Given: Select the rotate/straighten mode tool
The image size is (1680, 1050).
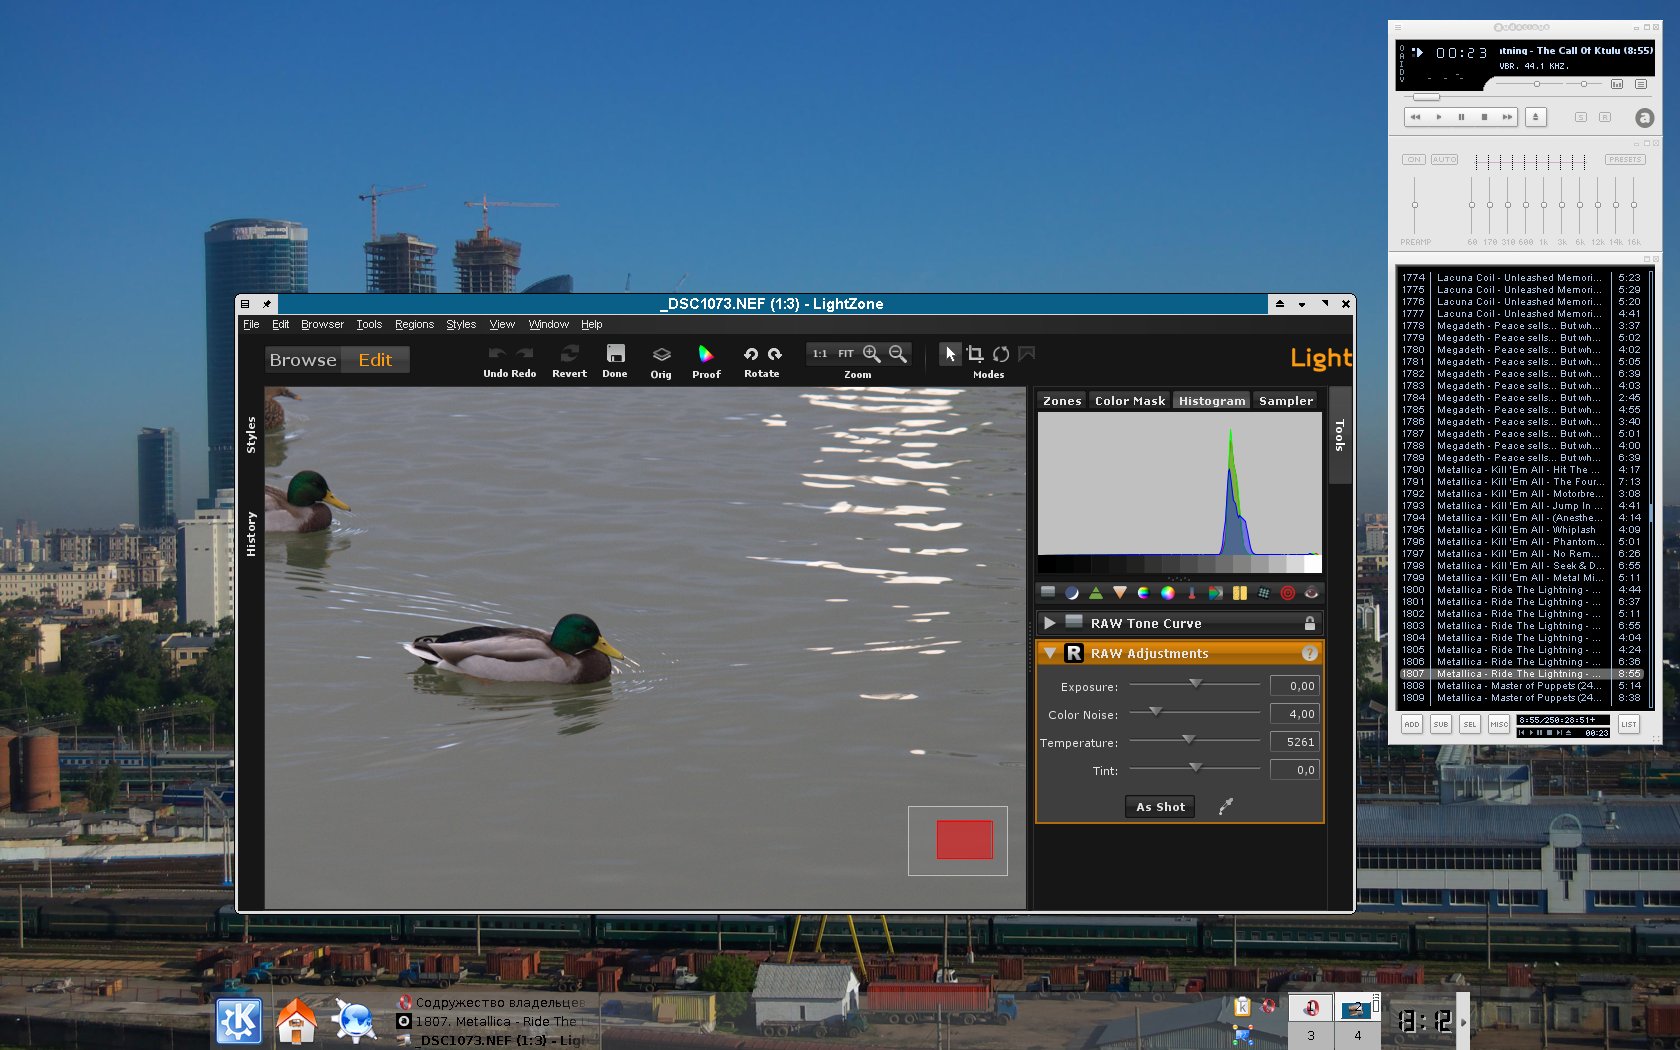Looking at the screenshot, I should (x=1001, y=354).
